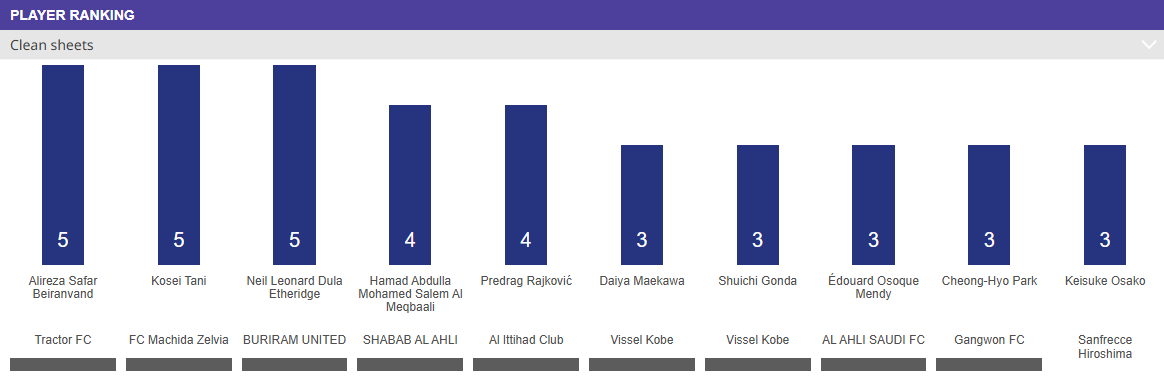Open the BURIRAM UNITED team link
1164x387 pixels.
coord(295,340)
